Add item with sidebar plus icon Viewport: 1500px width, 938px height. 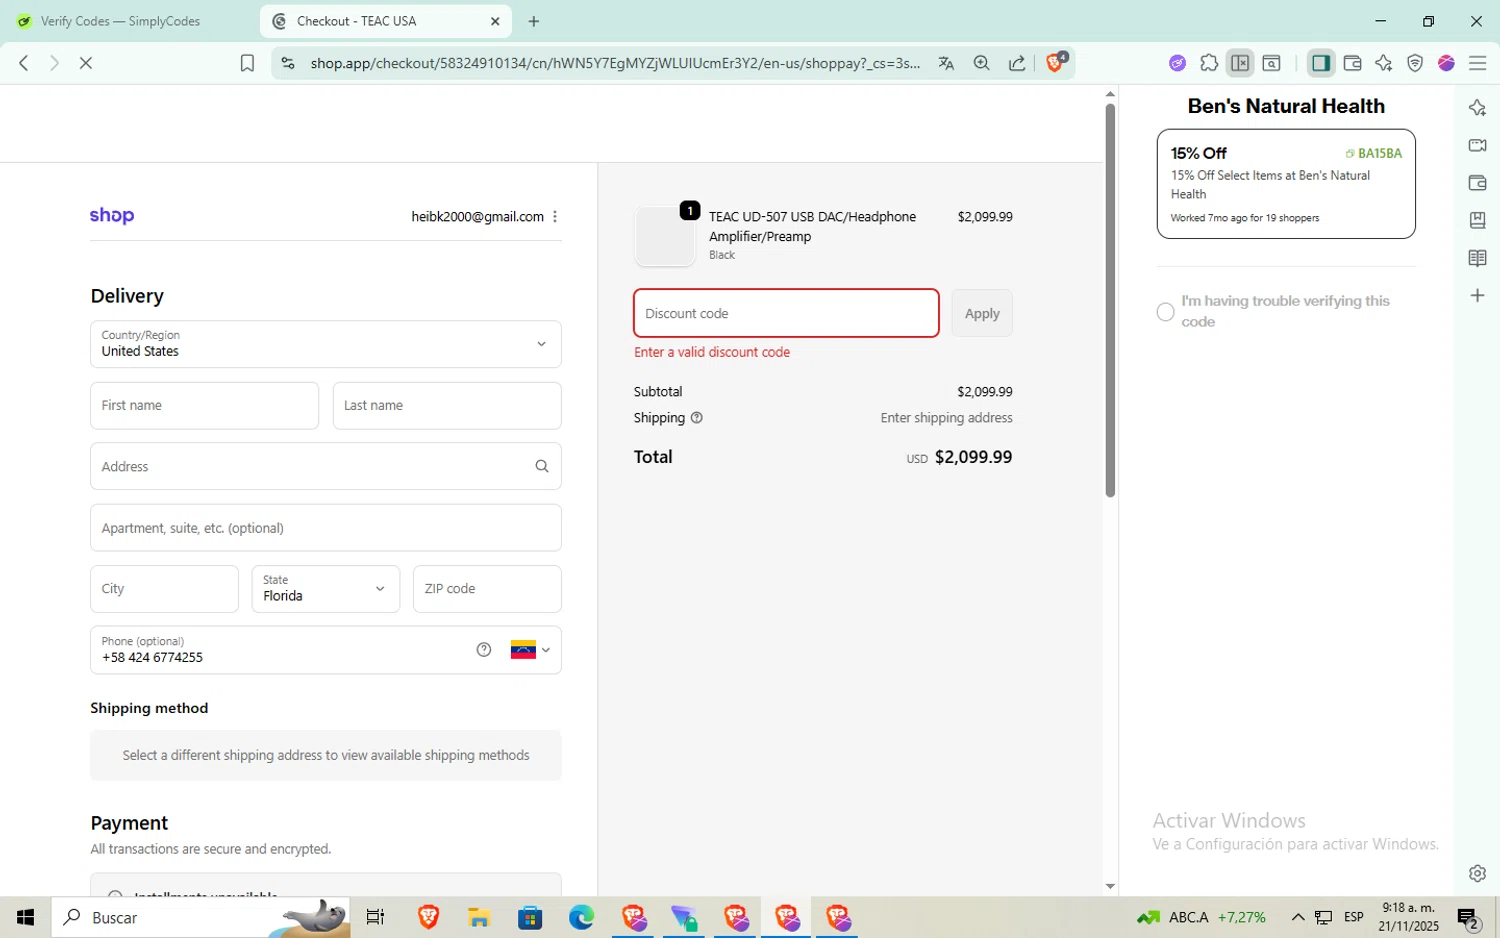click(1477, 296)
